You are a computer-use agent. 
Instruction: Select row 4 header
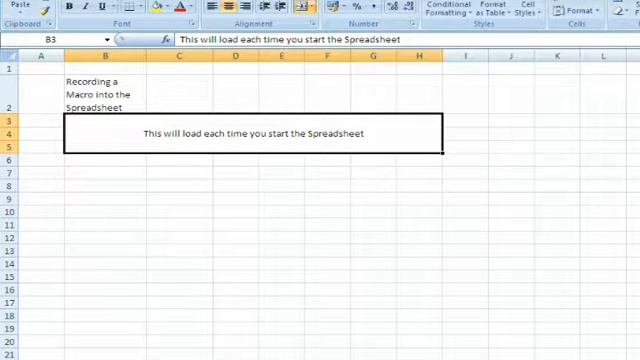pyautogui.click(x=9, y=134)
